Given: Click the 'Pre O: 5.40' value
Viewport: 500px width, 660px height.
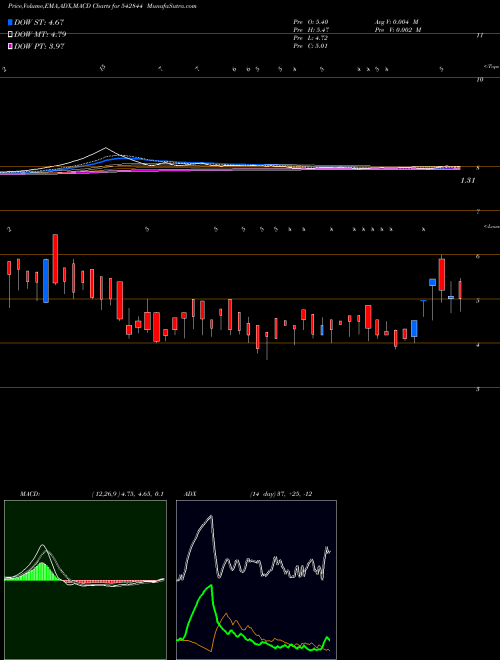Looking at the screenshot, I should [x=311, y=21].
